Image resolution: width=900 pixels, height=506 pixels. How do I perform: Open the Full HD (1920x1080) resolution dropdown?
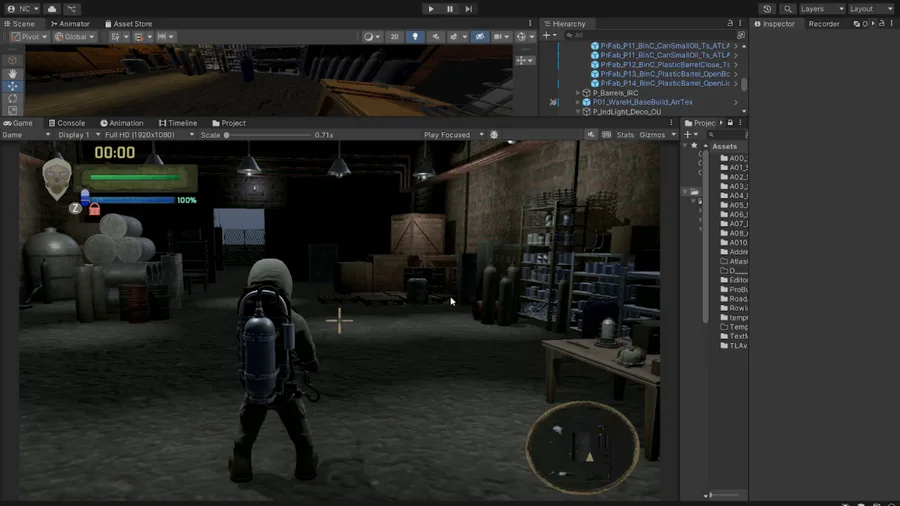[149, 135]
